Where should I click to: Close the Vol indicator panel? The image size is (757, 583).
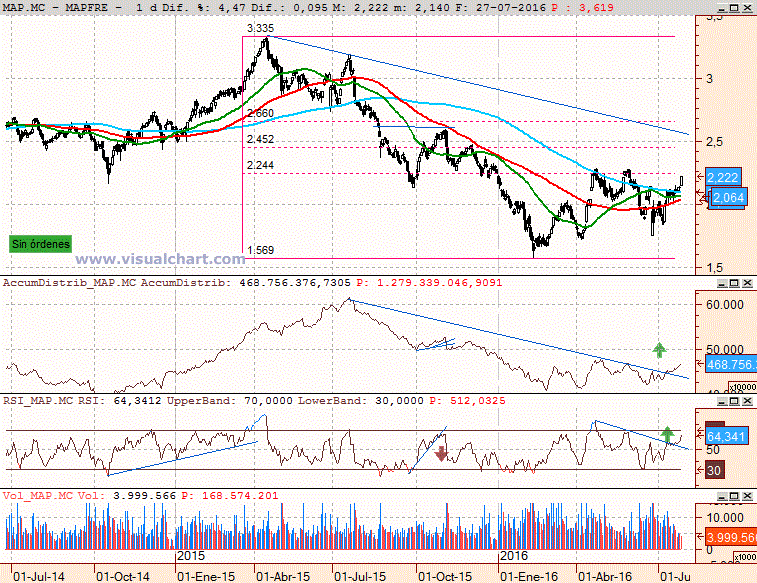coord(747,496)
